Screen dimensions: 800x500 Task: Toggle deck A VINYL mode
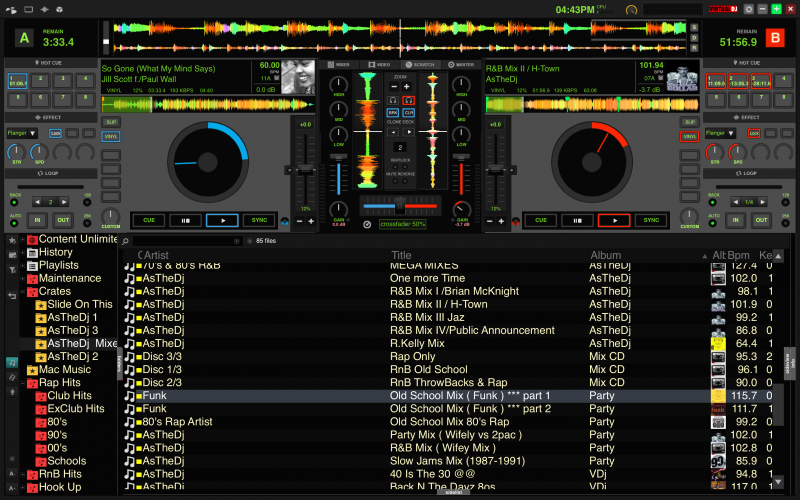click(111, 137)
